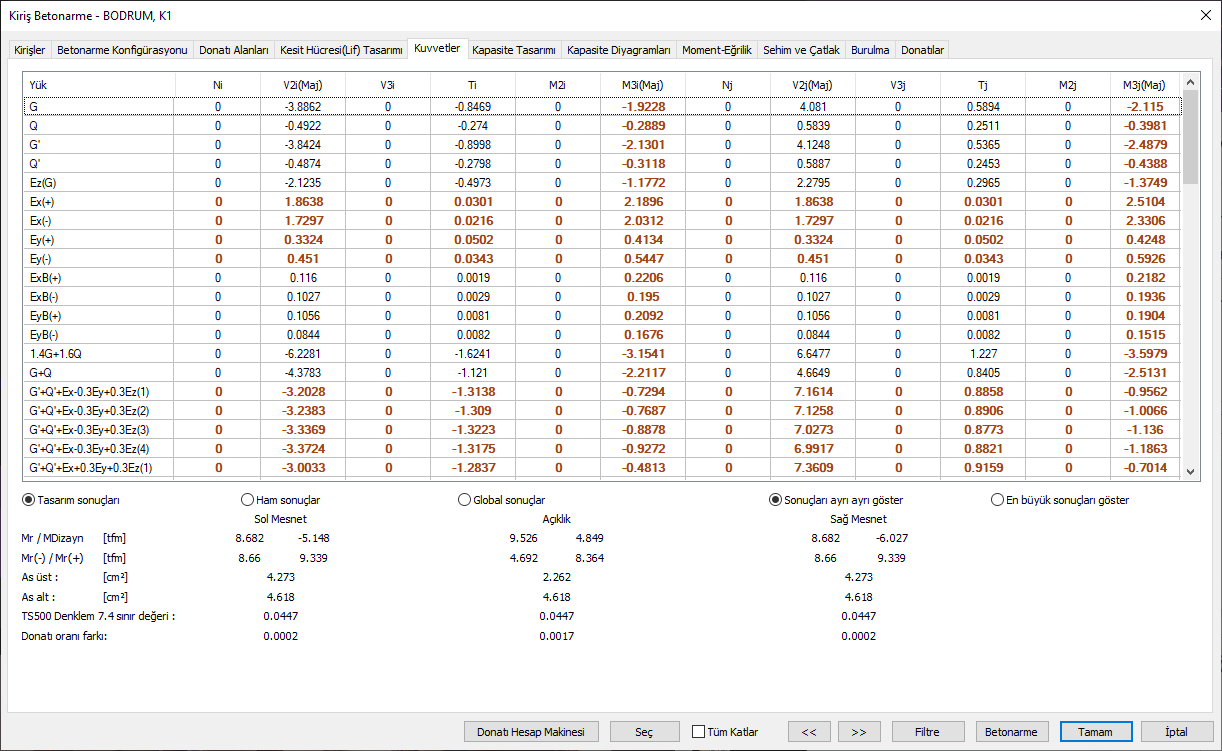This screenshot has width=1222, height=751.
Task: Switch to the Kirişler tab
Action: (x=29, y=50)
